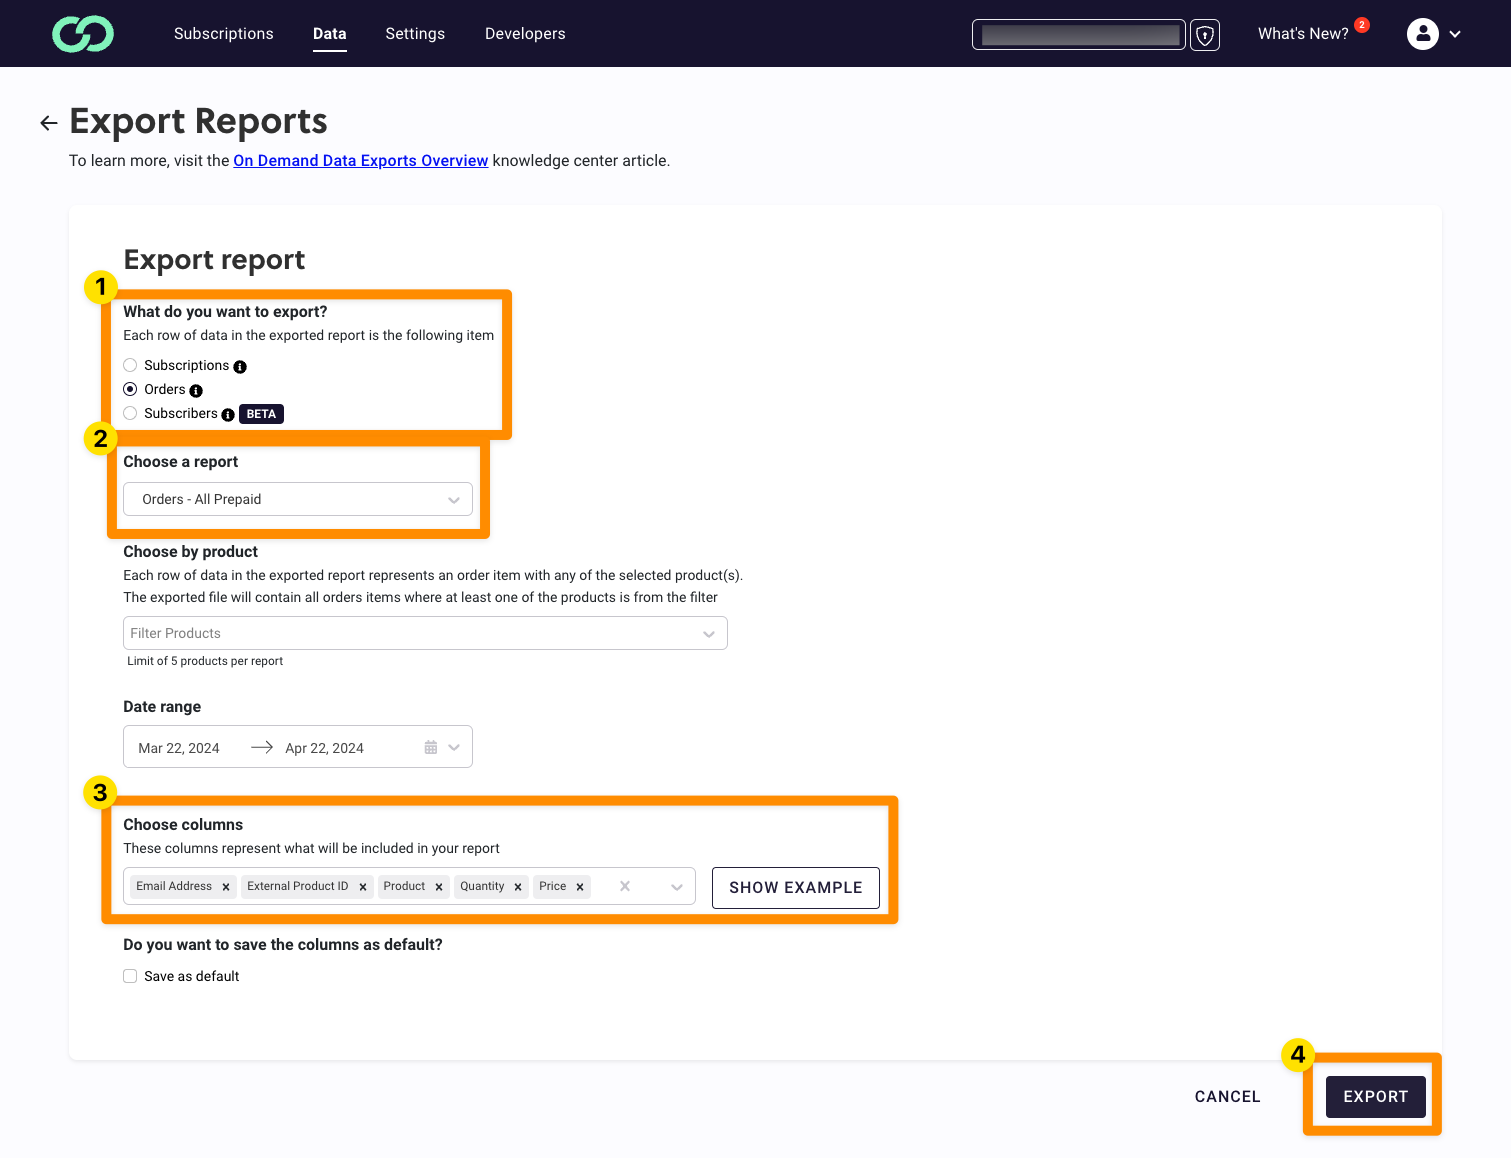Clear all selected columns with the X

pos(625,886)
